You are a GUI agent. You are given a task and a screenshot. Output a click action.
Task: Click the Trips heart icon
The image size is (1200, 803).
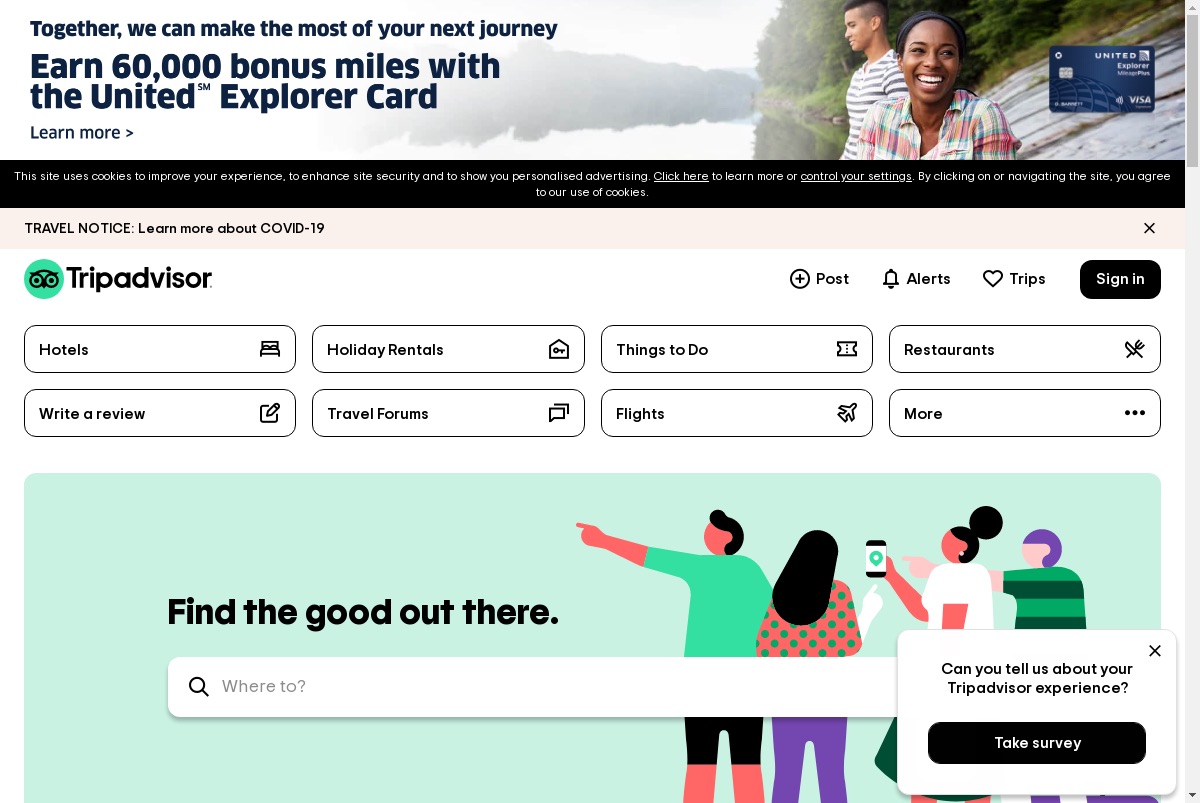tap(993, 279)
